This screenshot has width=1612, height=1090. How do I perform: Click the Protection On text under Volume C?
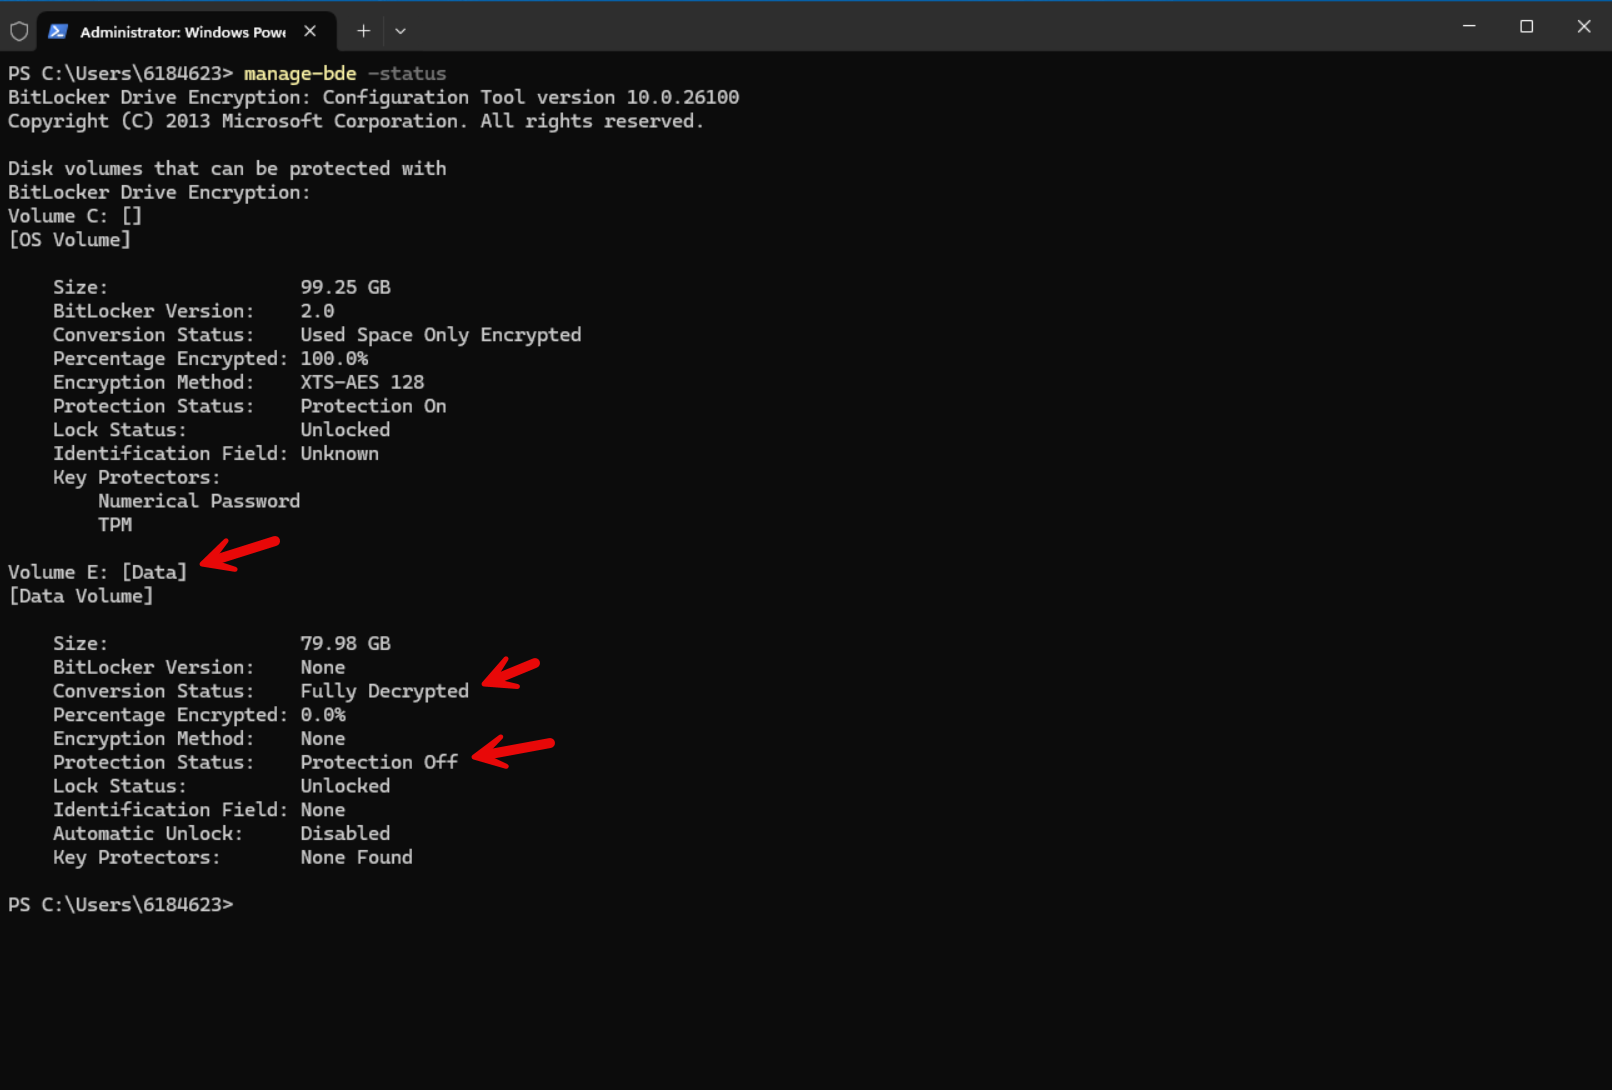coord(373,405)
